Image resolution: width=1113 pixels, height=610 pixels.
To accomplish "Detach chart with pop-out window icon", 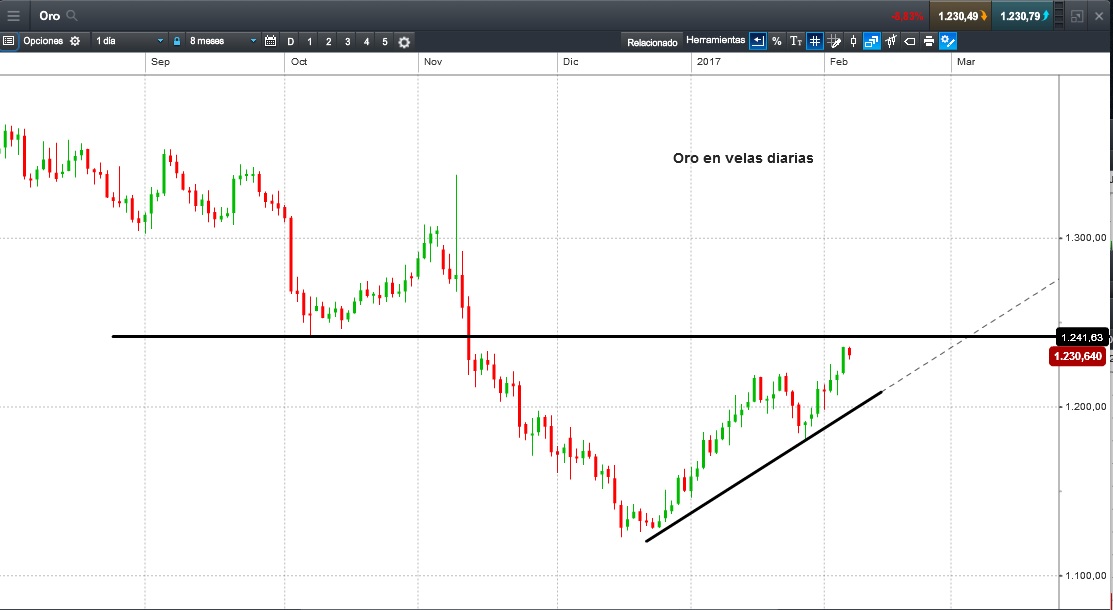I will 1077,16.
